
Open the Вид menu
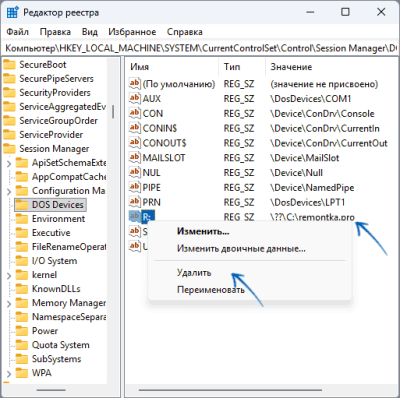pyautogui.click(x=90, y=32)
